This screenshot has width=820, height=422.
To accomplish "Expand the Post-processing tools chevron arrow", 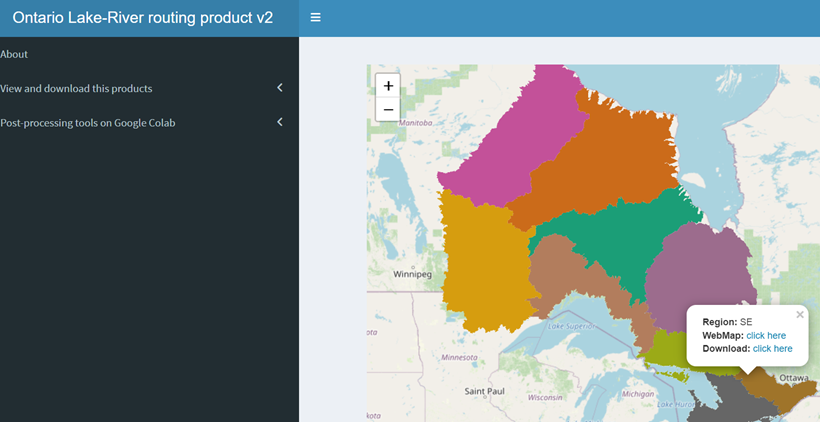I will pos(280,122).
